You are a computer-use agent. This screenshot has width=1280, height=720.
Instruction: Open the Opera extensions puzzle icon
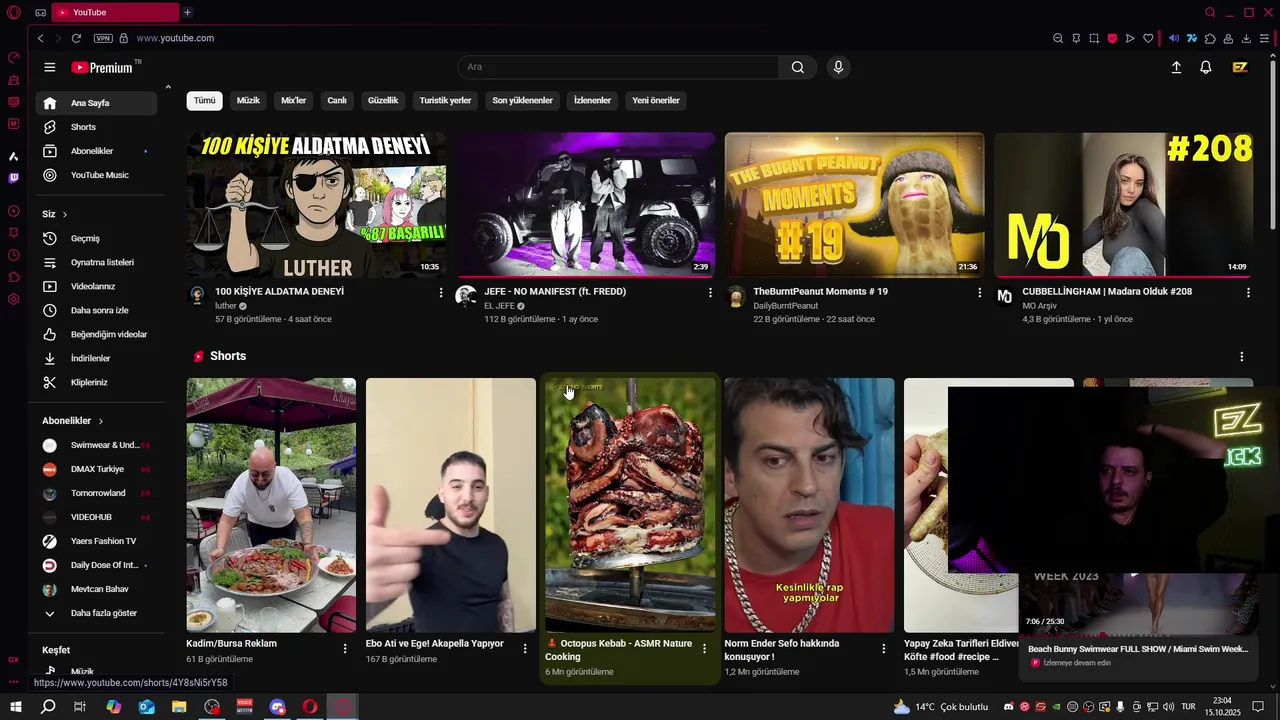[1210, 38]
